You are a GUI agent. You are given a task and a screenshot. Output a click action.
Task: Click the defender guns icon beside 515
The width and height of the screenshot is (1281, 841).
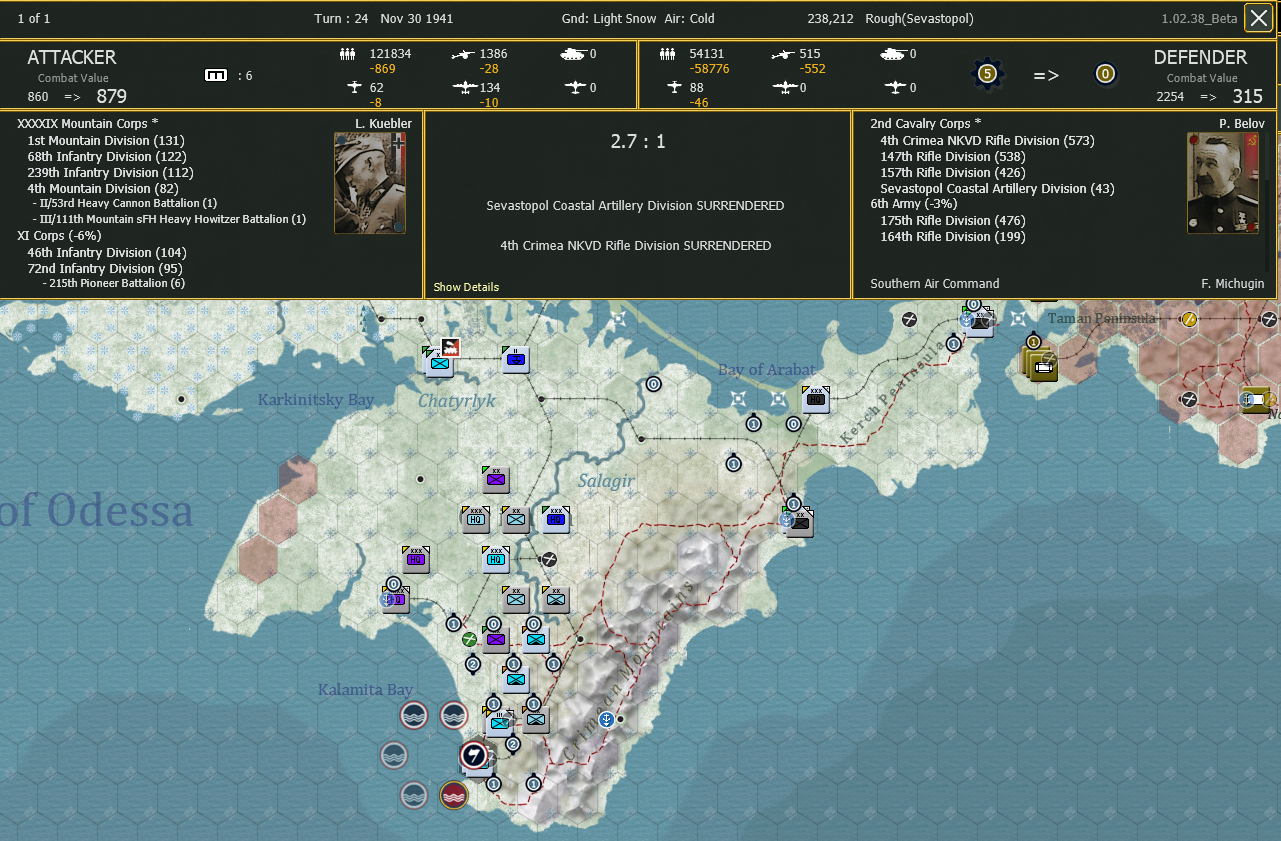(783, 54)
